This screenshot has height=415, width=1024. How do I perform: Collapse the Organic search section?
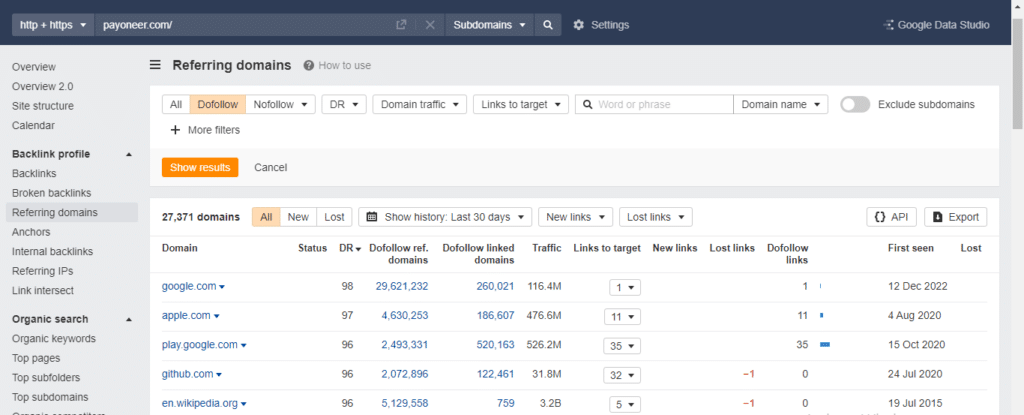(x=129, y=320)
